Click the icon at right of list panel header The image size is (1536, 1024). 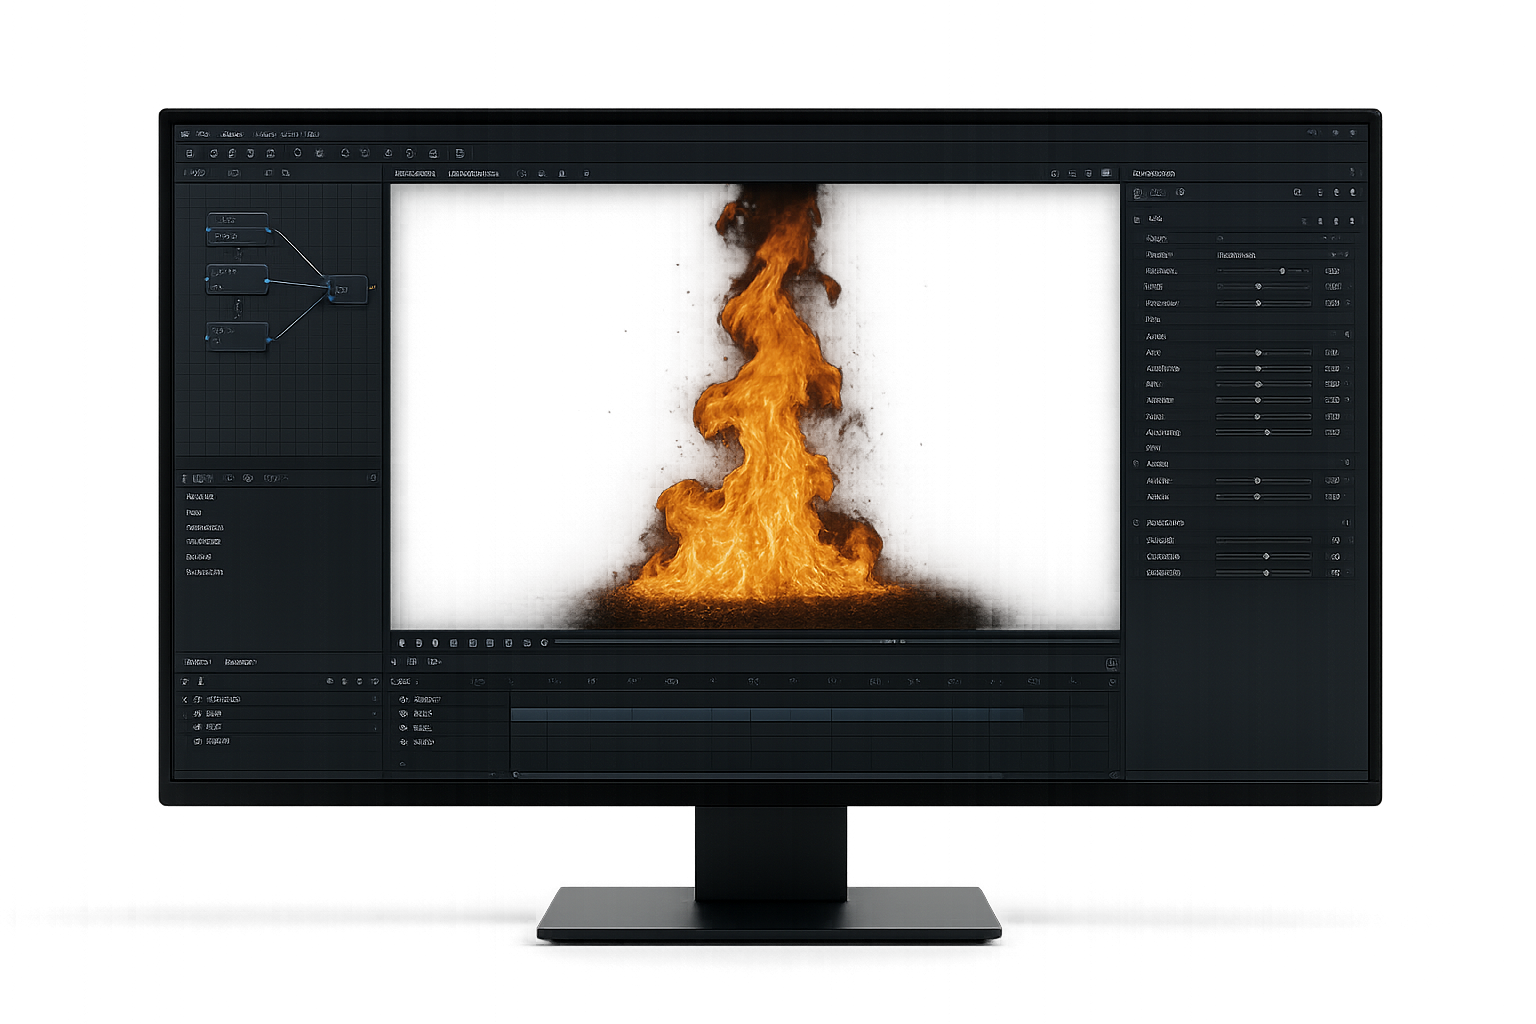(x=371, y=478)
